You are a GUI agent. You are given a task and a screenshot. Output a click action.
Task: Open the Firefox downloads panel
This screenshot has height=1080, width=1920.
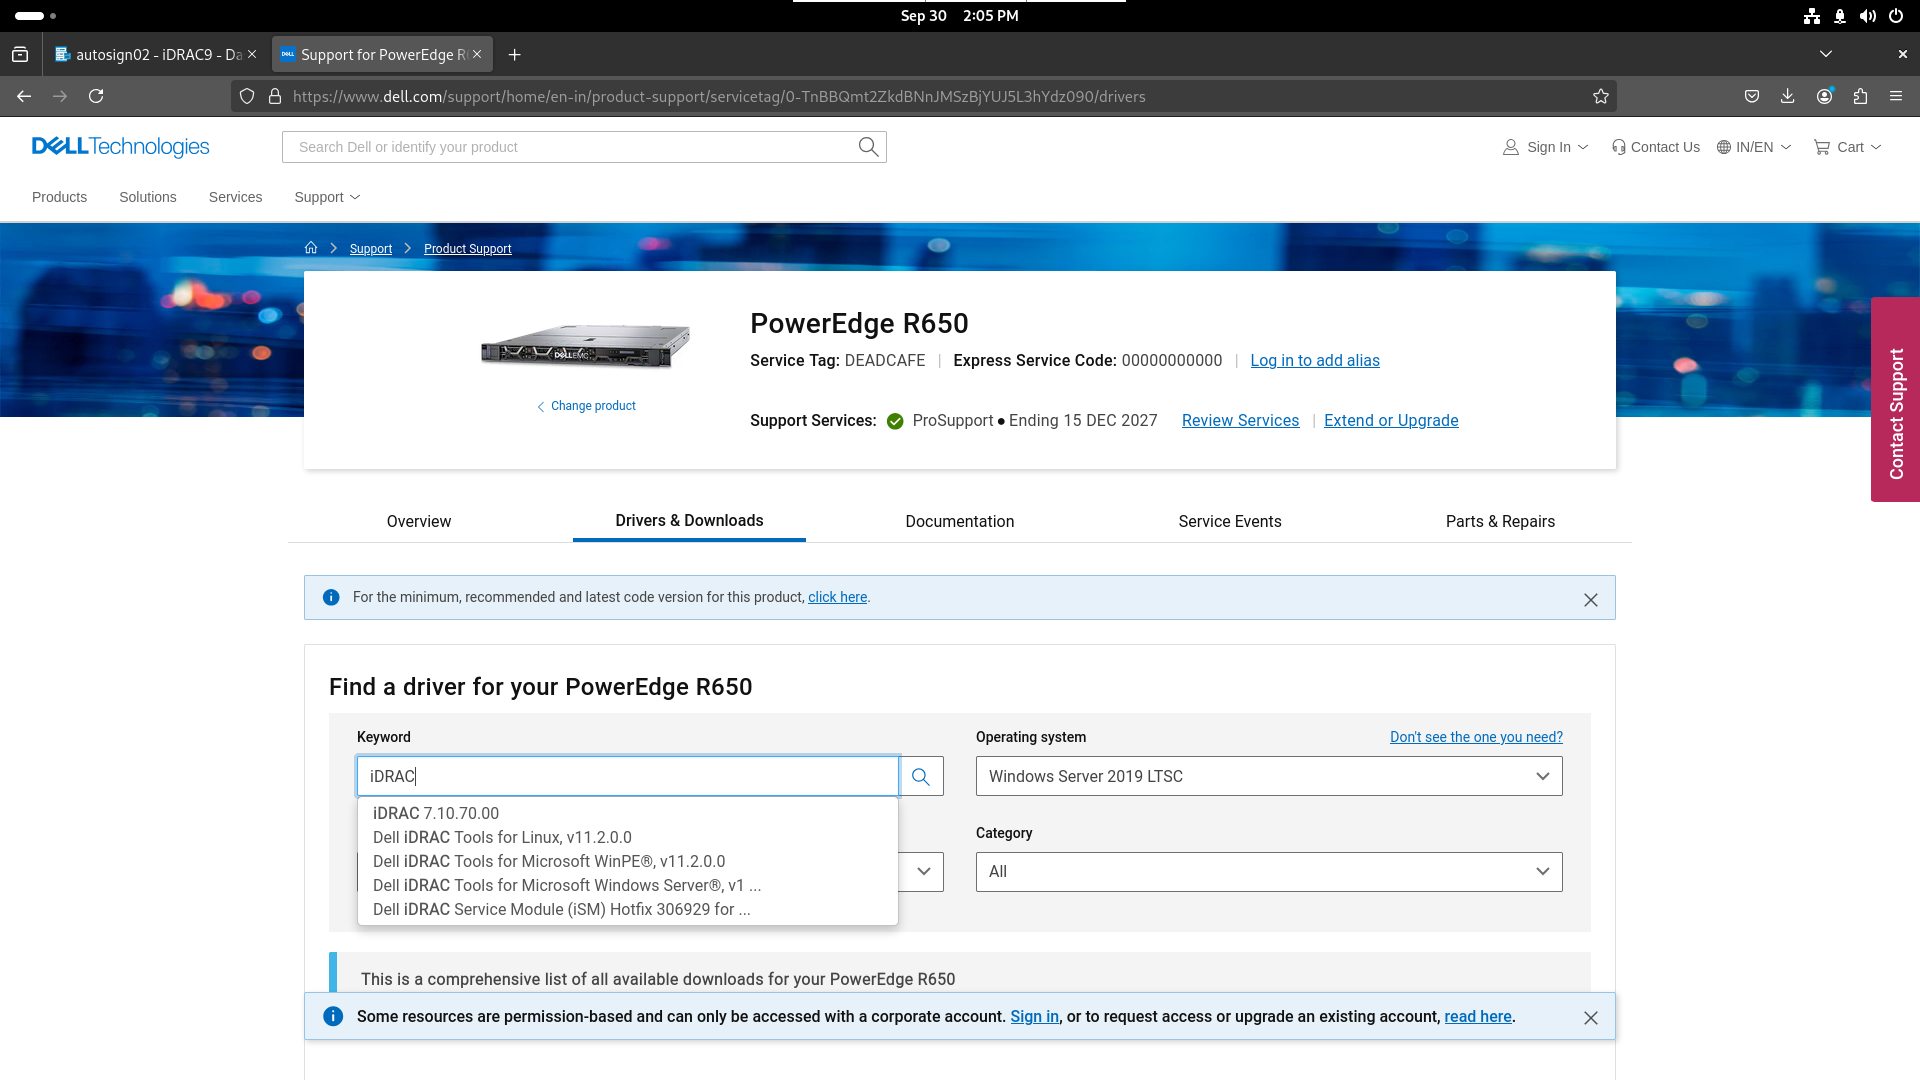1788,96
